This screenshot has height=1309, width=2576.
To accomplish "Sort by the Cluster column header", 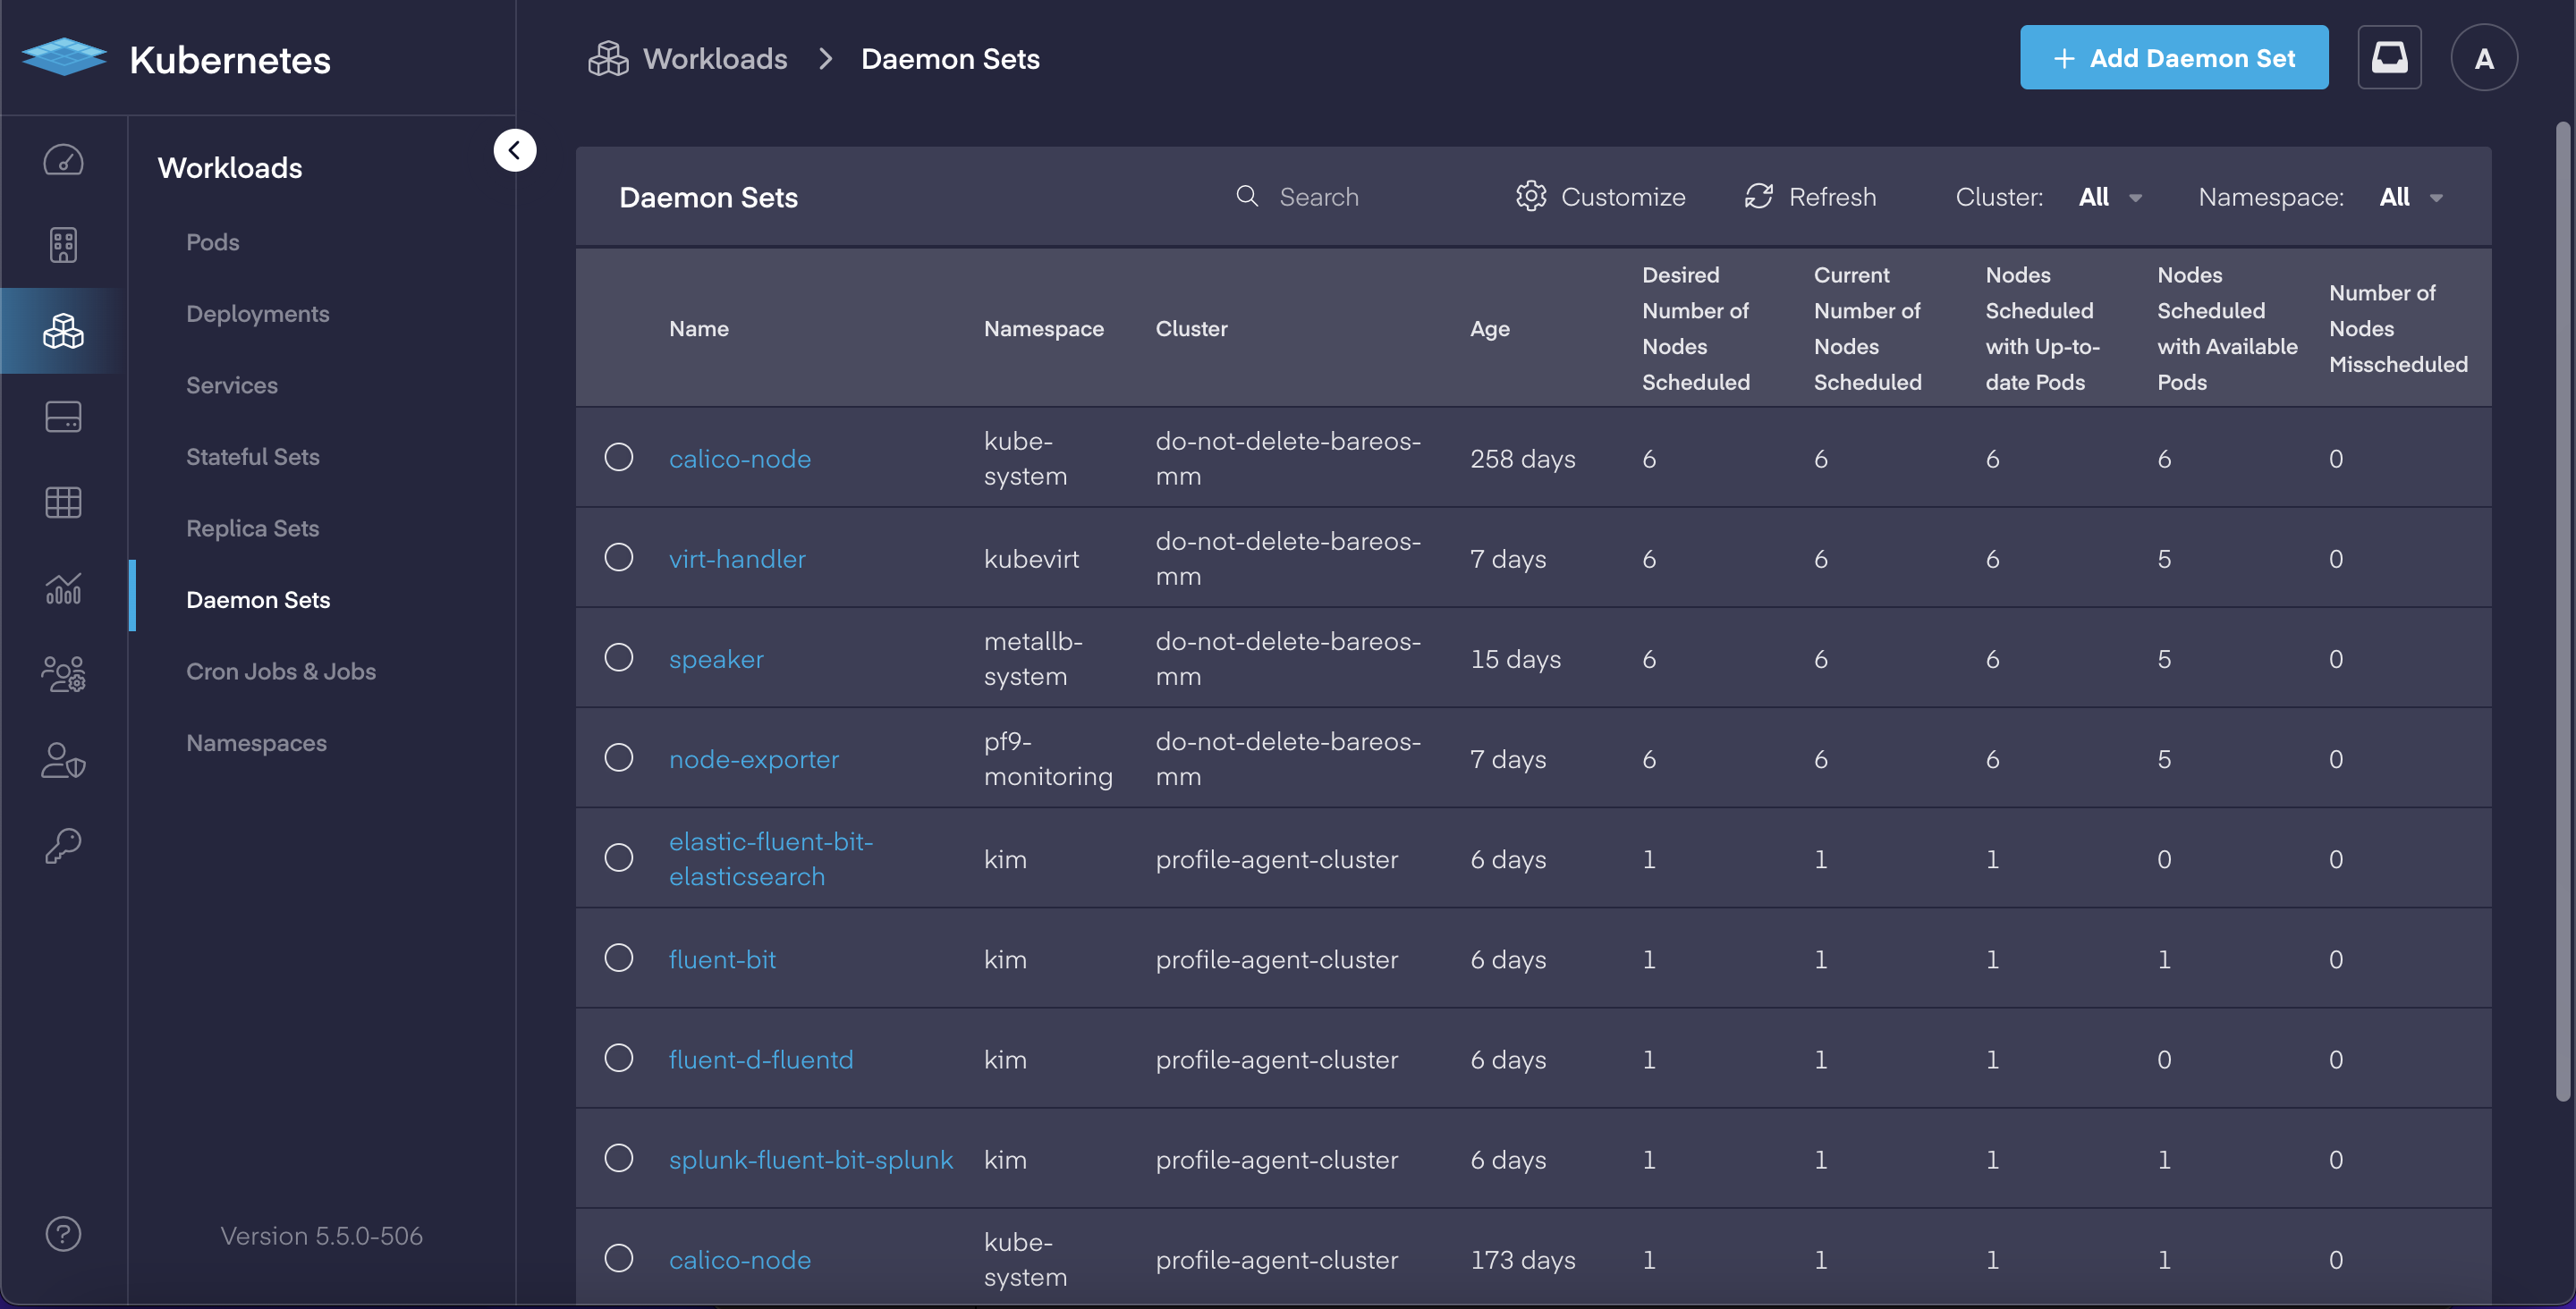I will pyautogui.click(x=1192, y=328).
